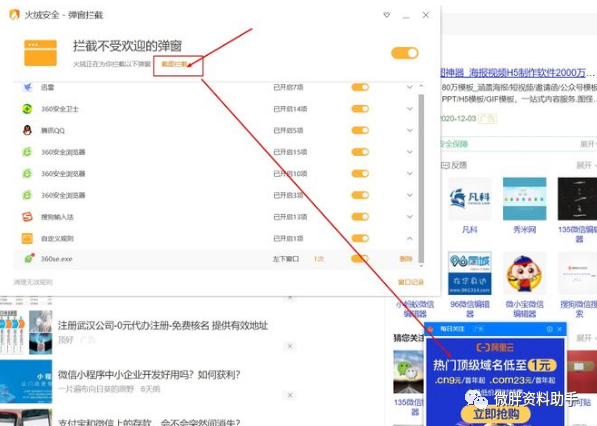This screenshot has height=426, width=597.
Task: Toggle the switch in the 已开启3项 row
Action: (x=360, y=195)
